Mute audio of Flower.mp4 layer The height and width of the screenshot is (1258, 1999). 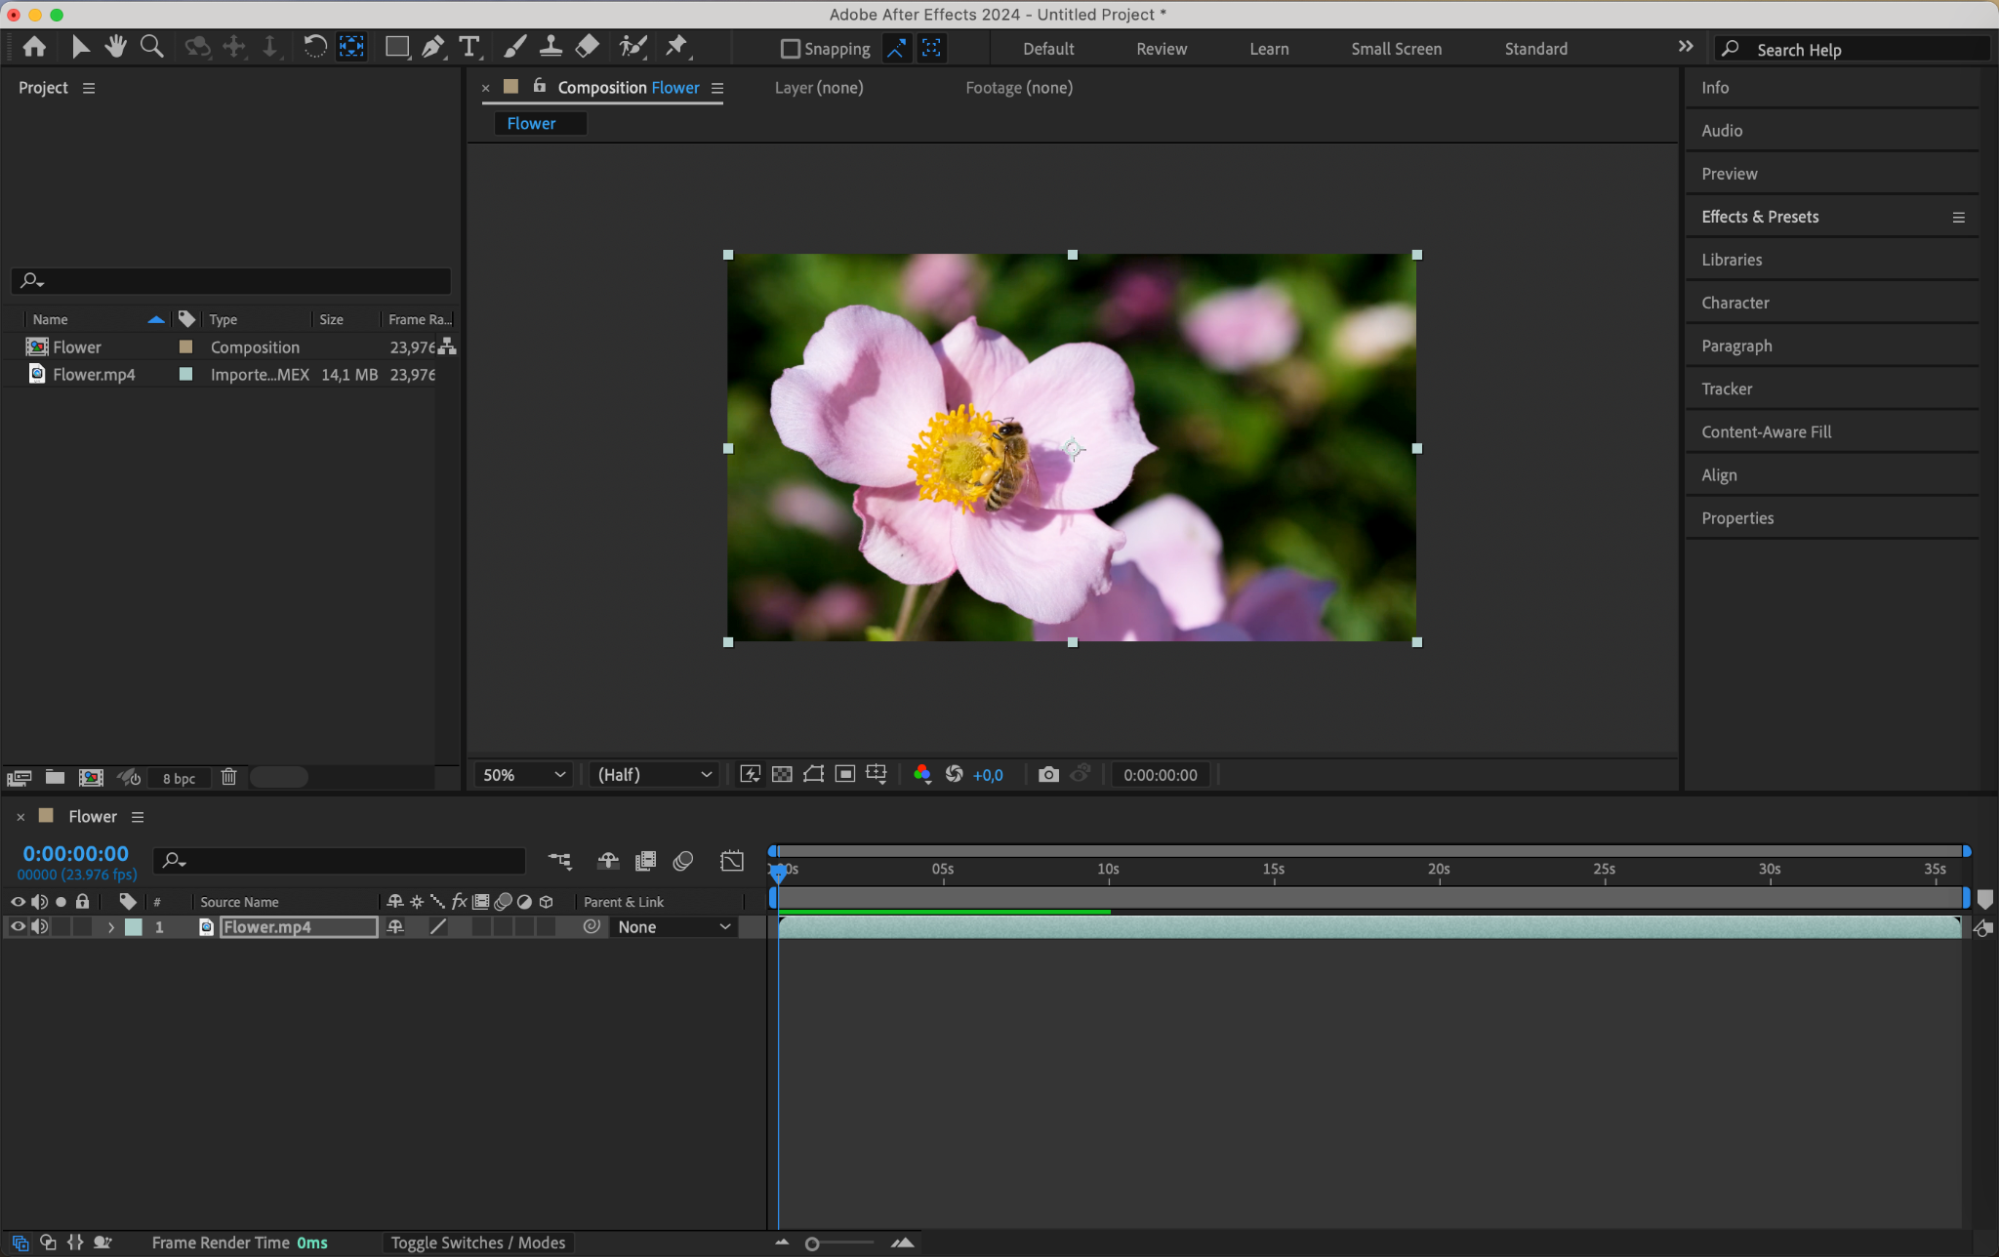tap(40, 927)
